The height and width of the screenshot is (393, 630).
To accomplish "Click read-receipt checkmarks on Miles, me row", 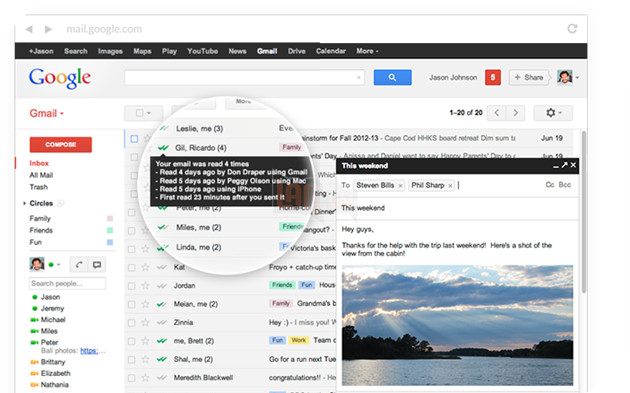I will click(x=163, y=227).
